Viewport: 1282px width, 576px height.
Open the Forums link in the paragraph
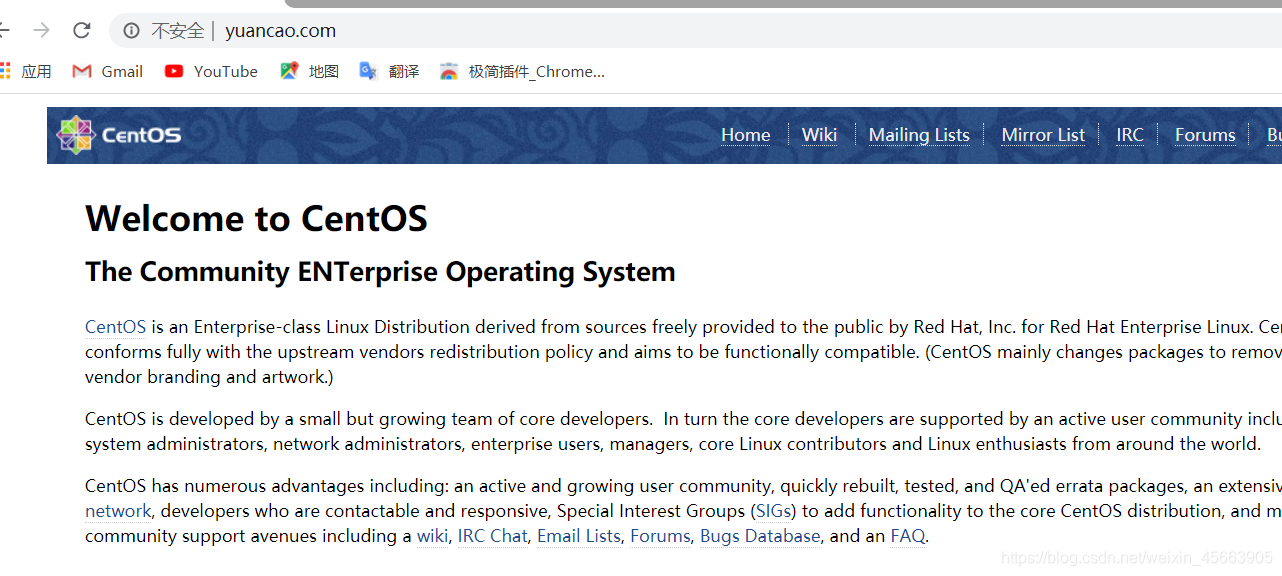tap(660, 536)
